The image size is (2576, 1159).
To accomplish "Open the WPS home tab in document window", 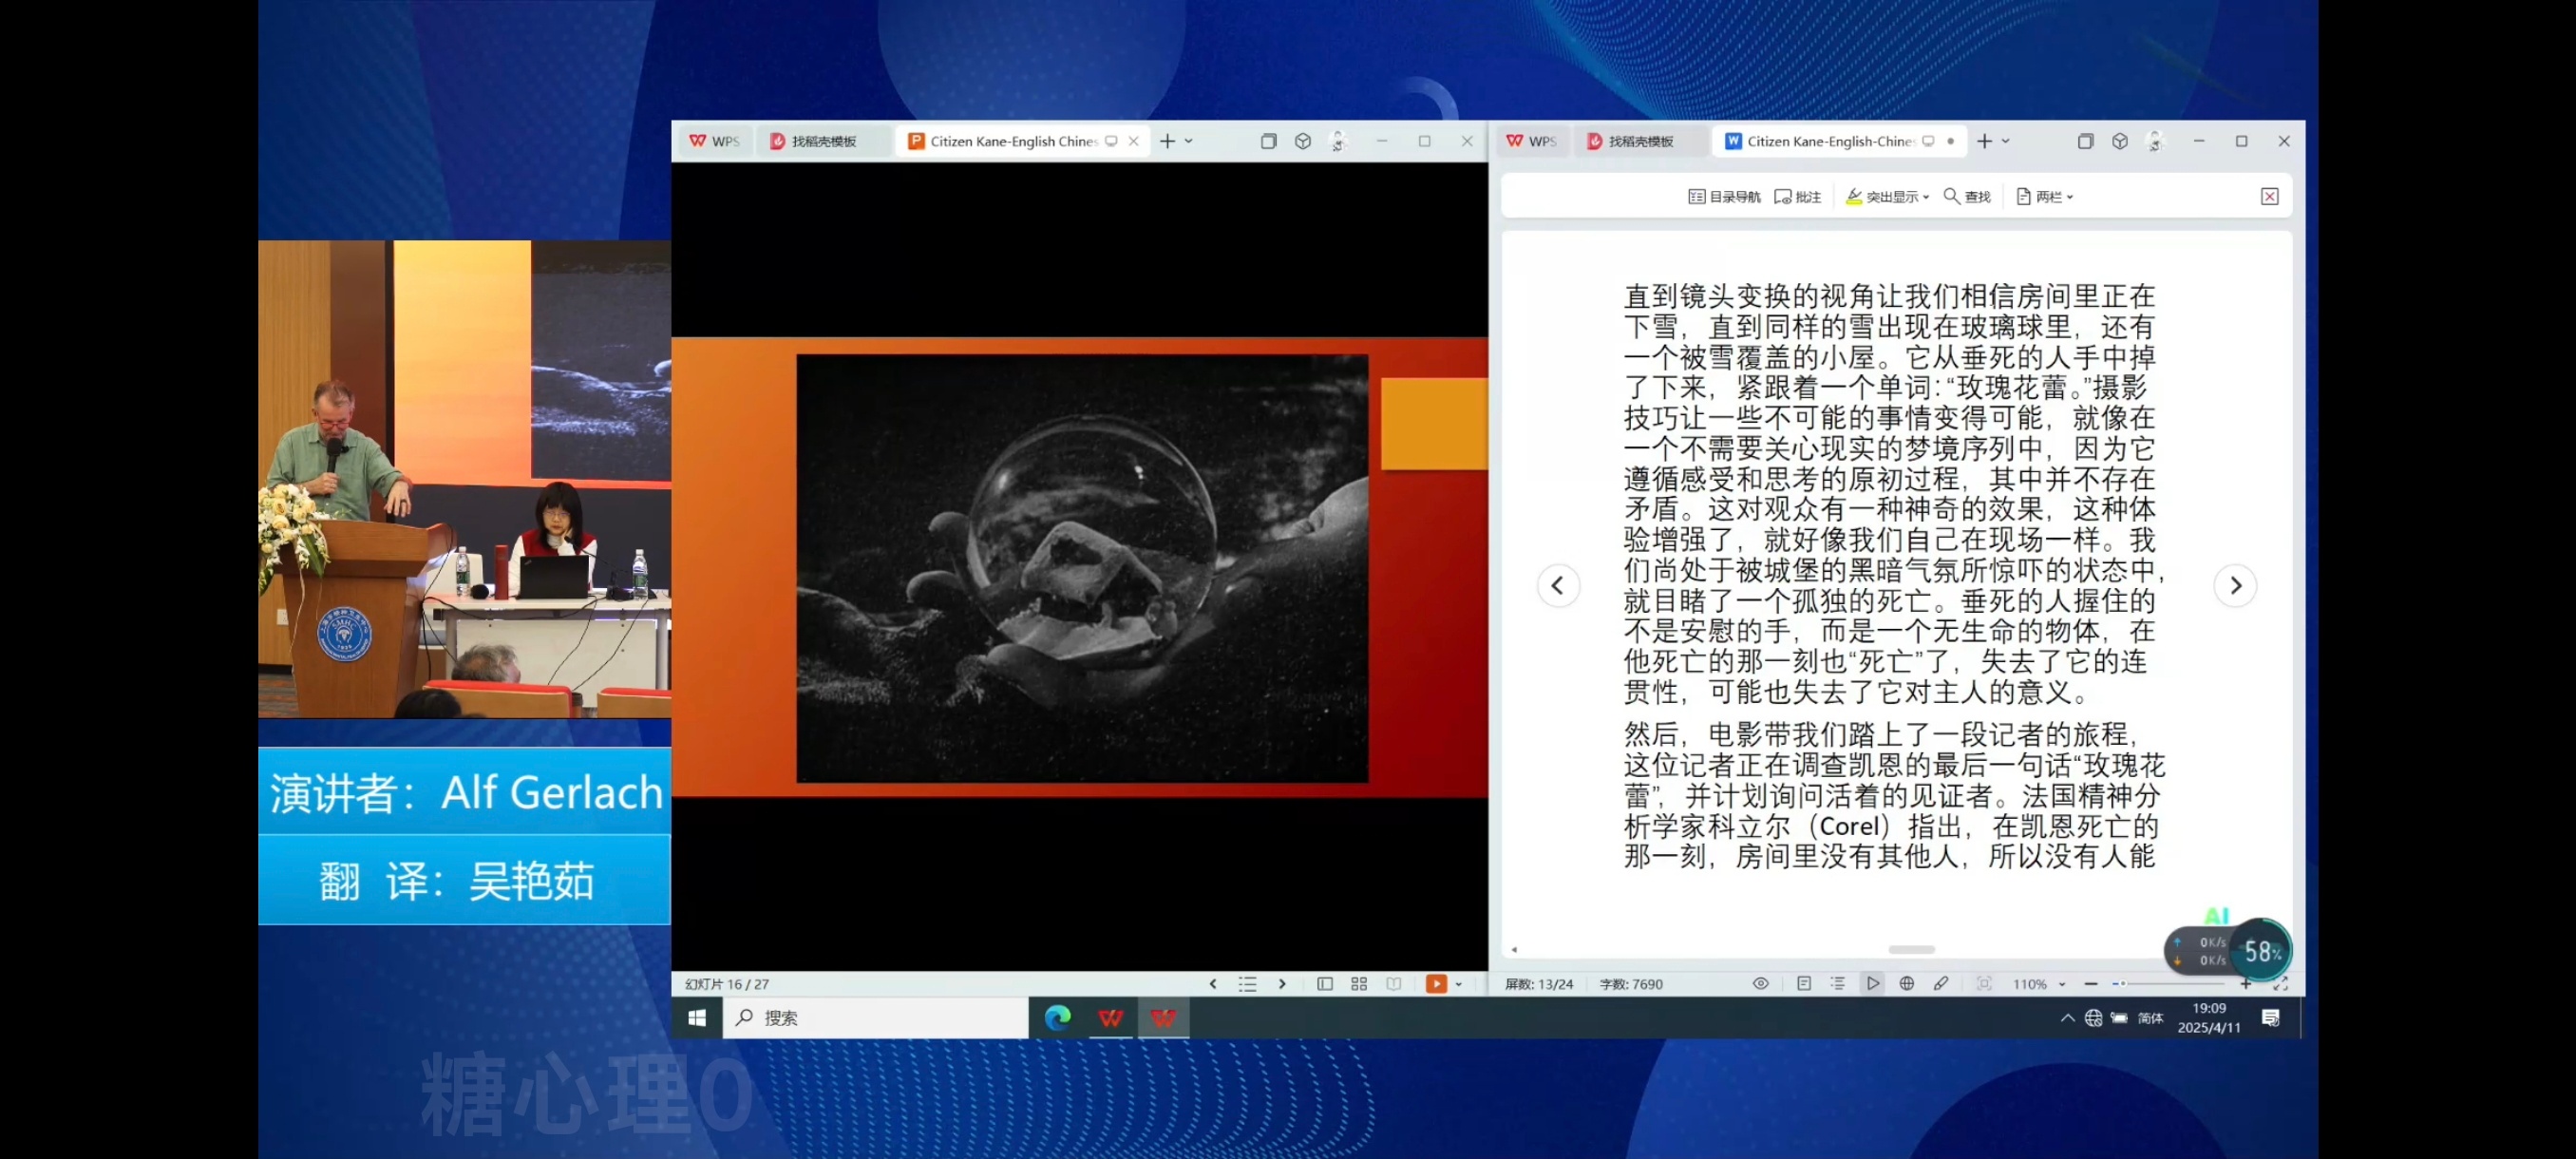I will click(x=1531, y=141).
